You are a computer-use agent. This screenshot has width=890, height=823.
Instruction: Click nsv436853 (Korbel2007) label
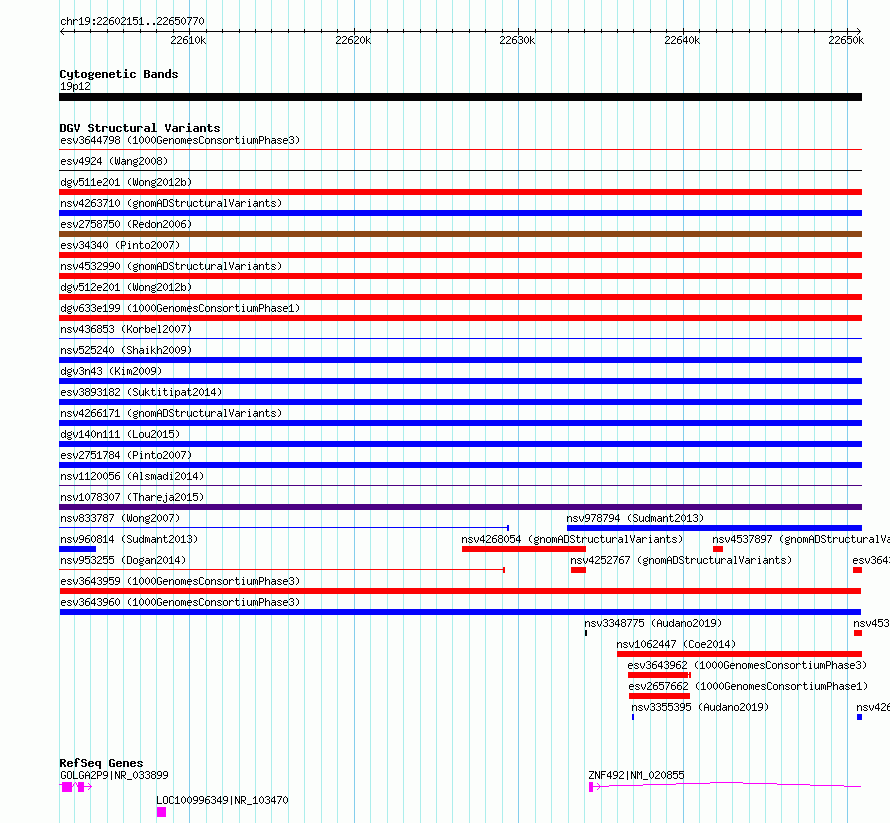point(126,329)
